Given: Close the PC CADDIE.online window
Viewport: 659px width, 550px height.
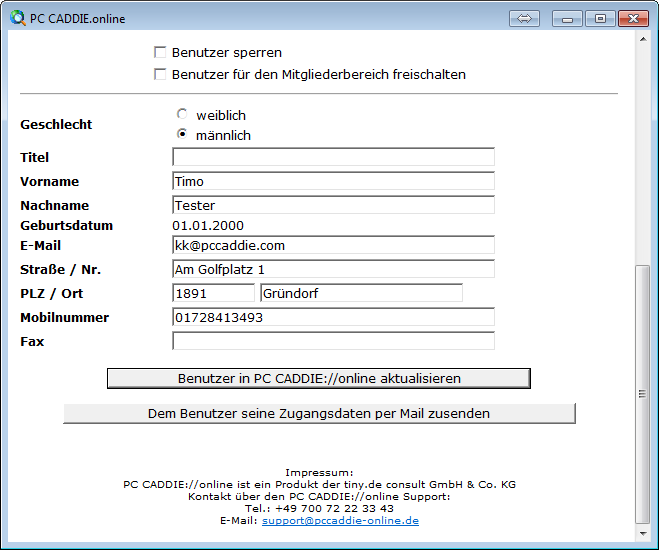Looking at the screenshot, I should 633,18.
